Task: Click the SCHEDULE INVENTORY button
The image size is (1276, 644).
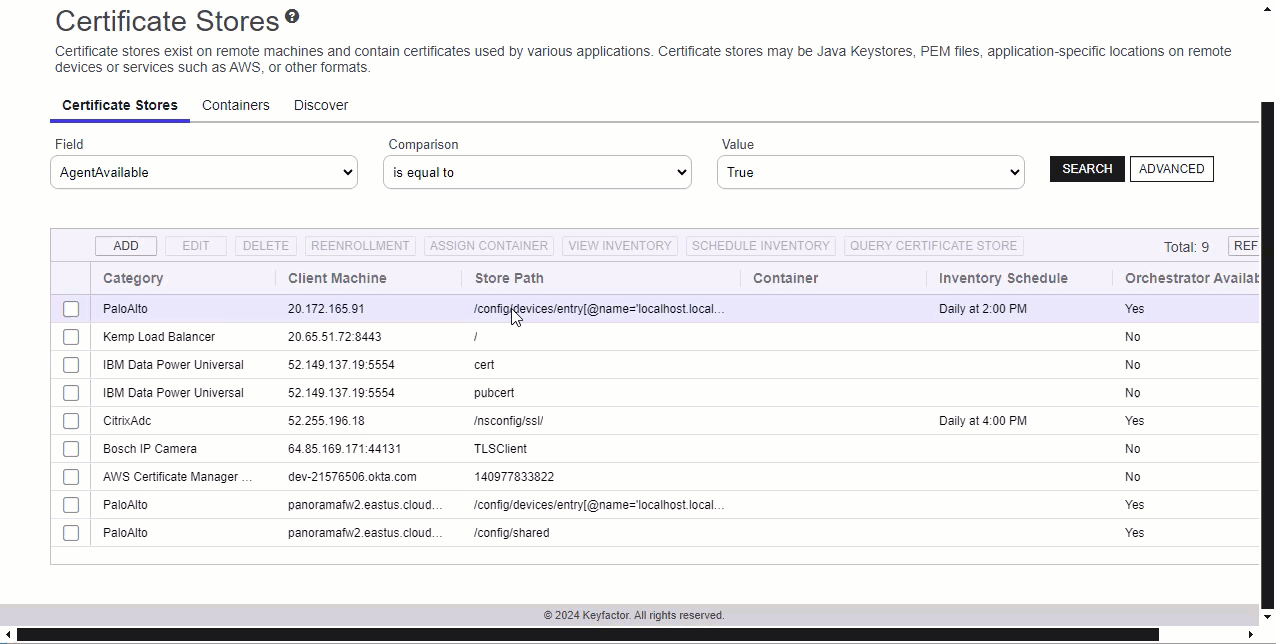Action: pyautogui.click(x=761, y=246)
